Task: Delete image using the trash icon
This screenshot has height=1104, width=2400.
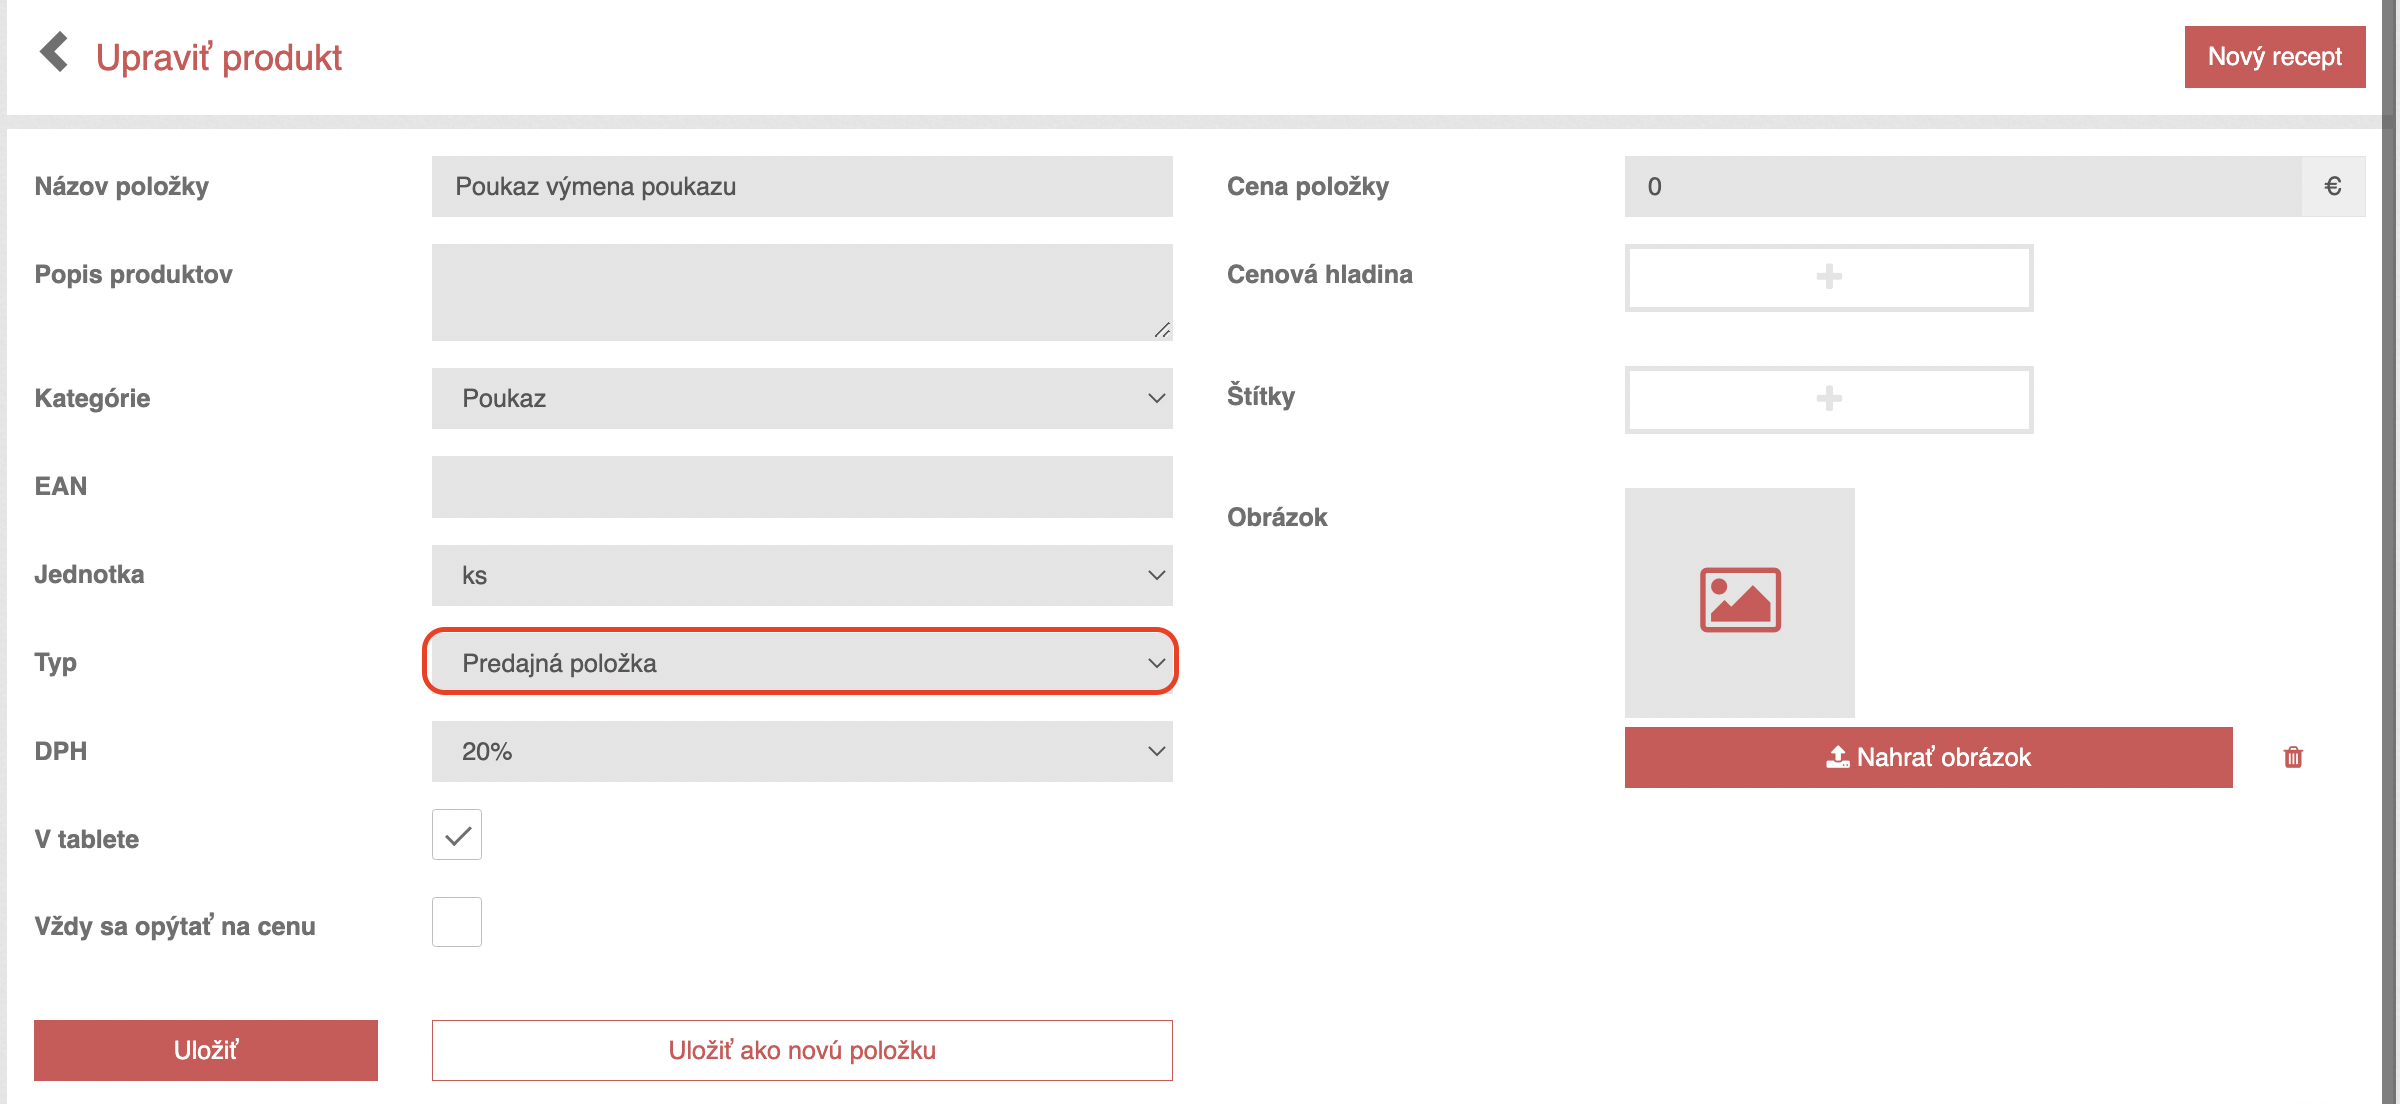Action: click(x=2293, y=757)
